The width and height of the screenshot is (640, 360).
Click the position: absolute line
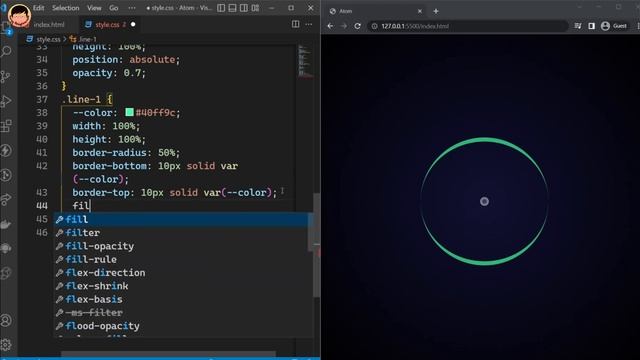coord(126,60)
